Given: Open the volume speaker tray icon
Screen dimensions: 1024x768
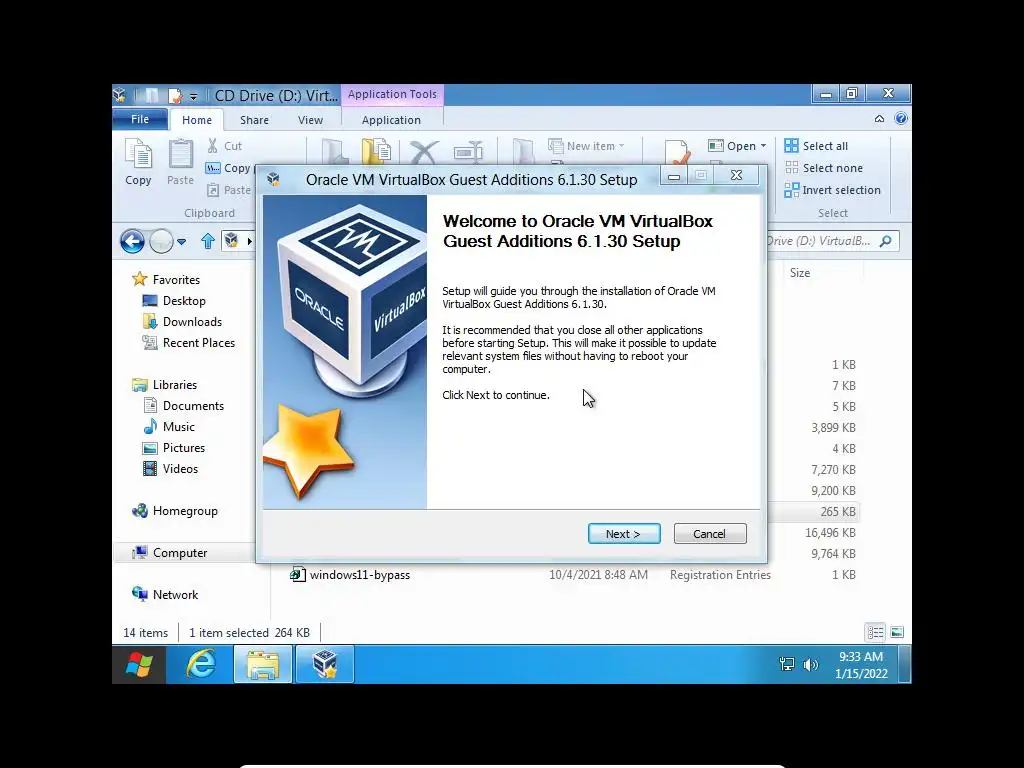Looking at the screenshot, I should (x=810, y=665).
